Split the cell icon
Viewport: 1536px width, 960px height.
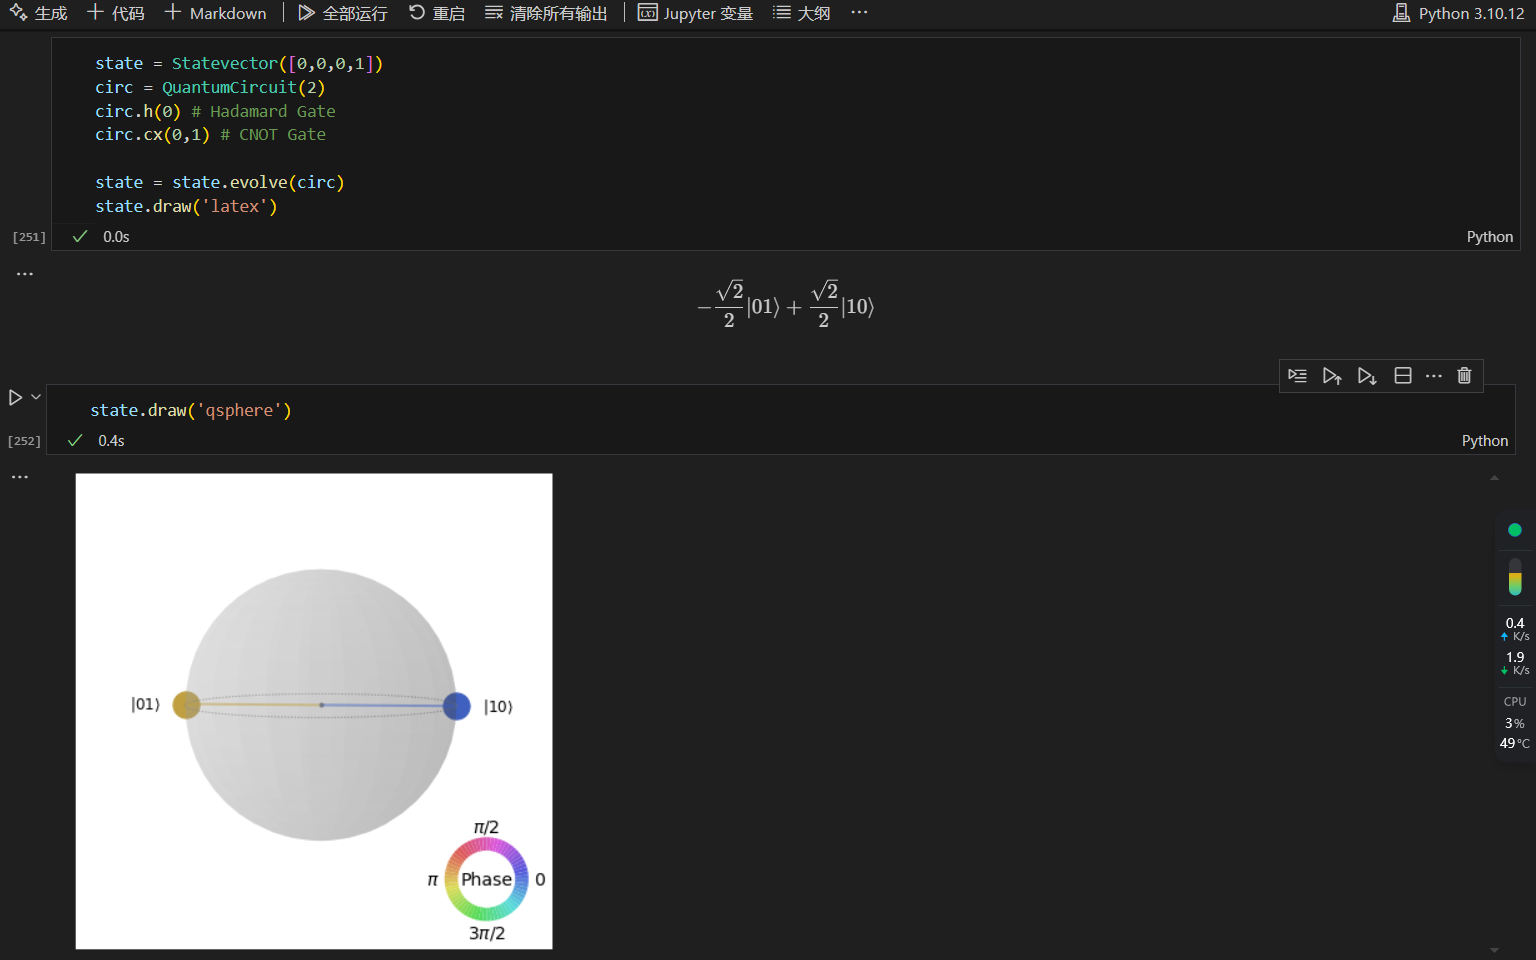1403,376
